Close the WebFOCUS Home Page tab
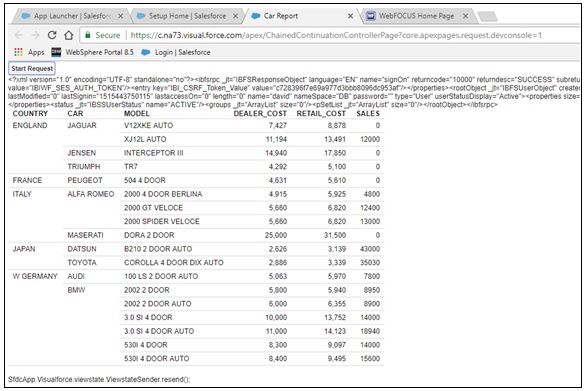The height and width of the screenshot is (391, 585). tap(465, 16)
